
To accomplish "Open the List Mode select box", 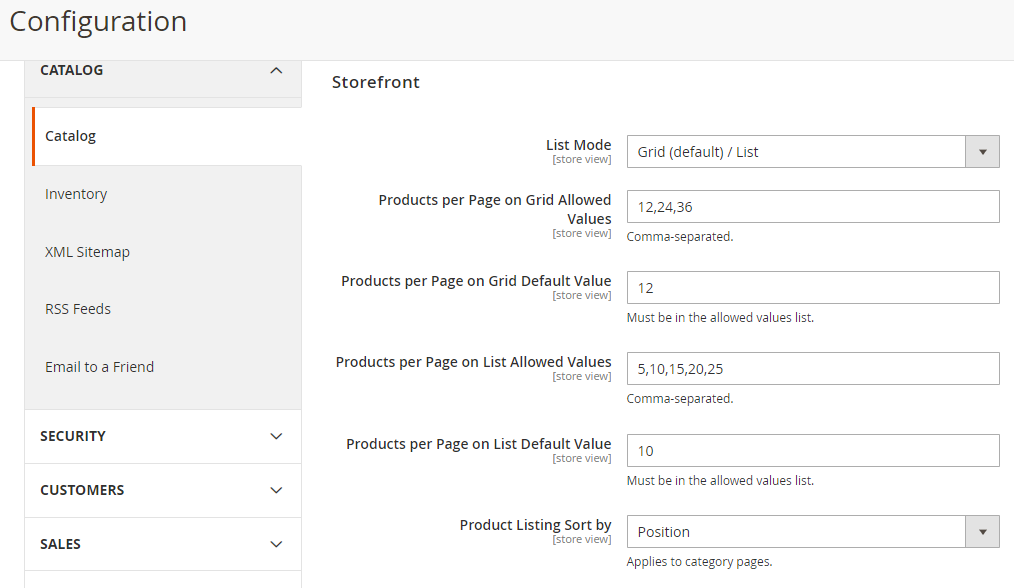I will pyautogui.click(x=796, y=152).
